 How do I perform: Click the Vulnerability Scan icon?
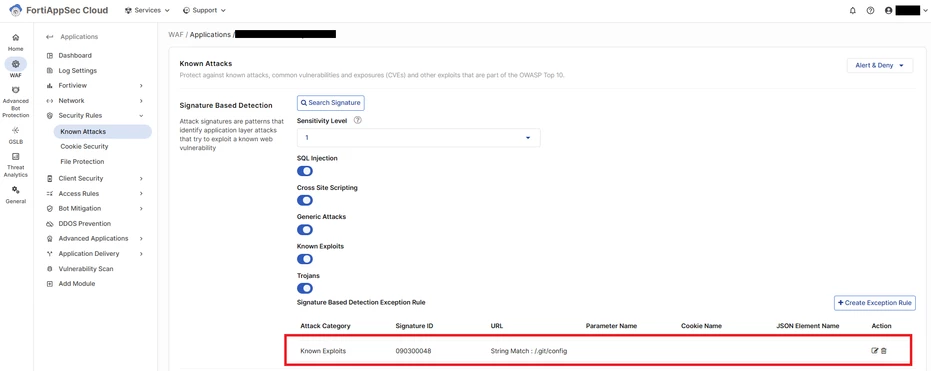(x=50, y=269)
